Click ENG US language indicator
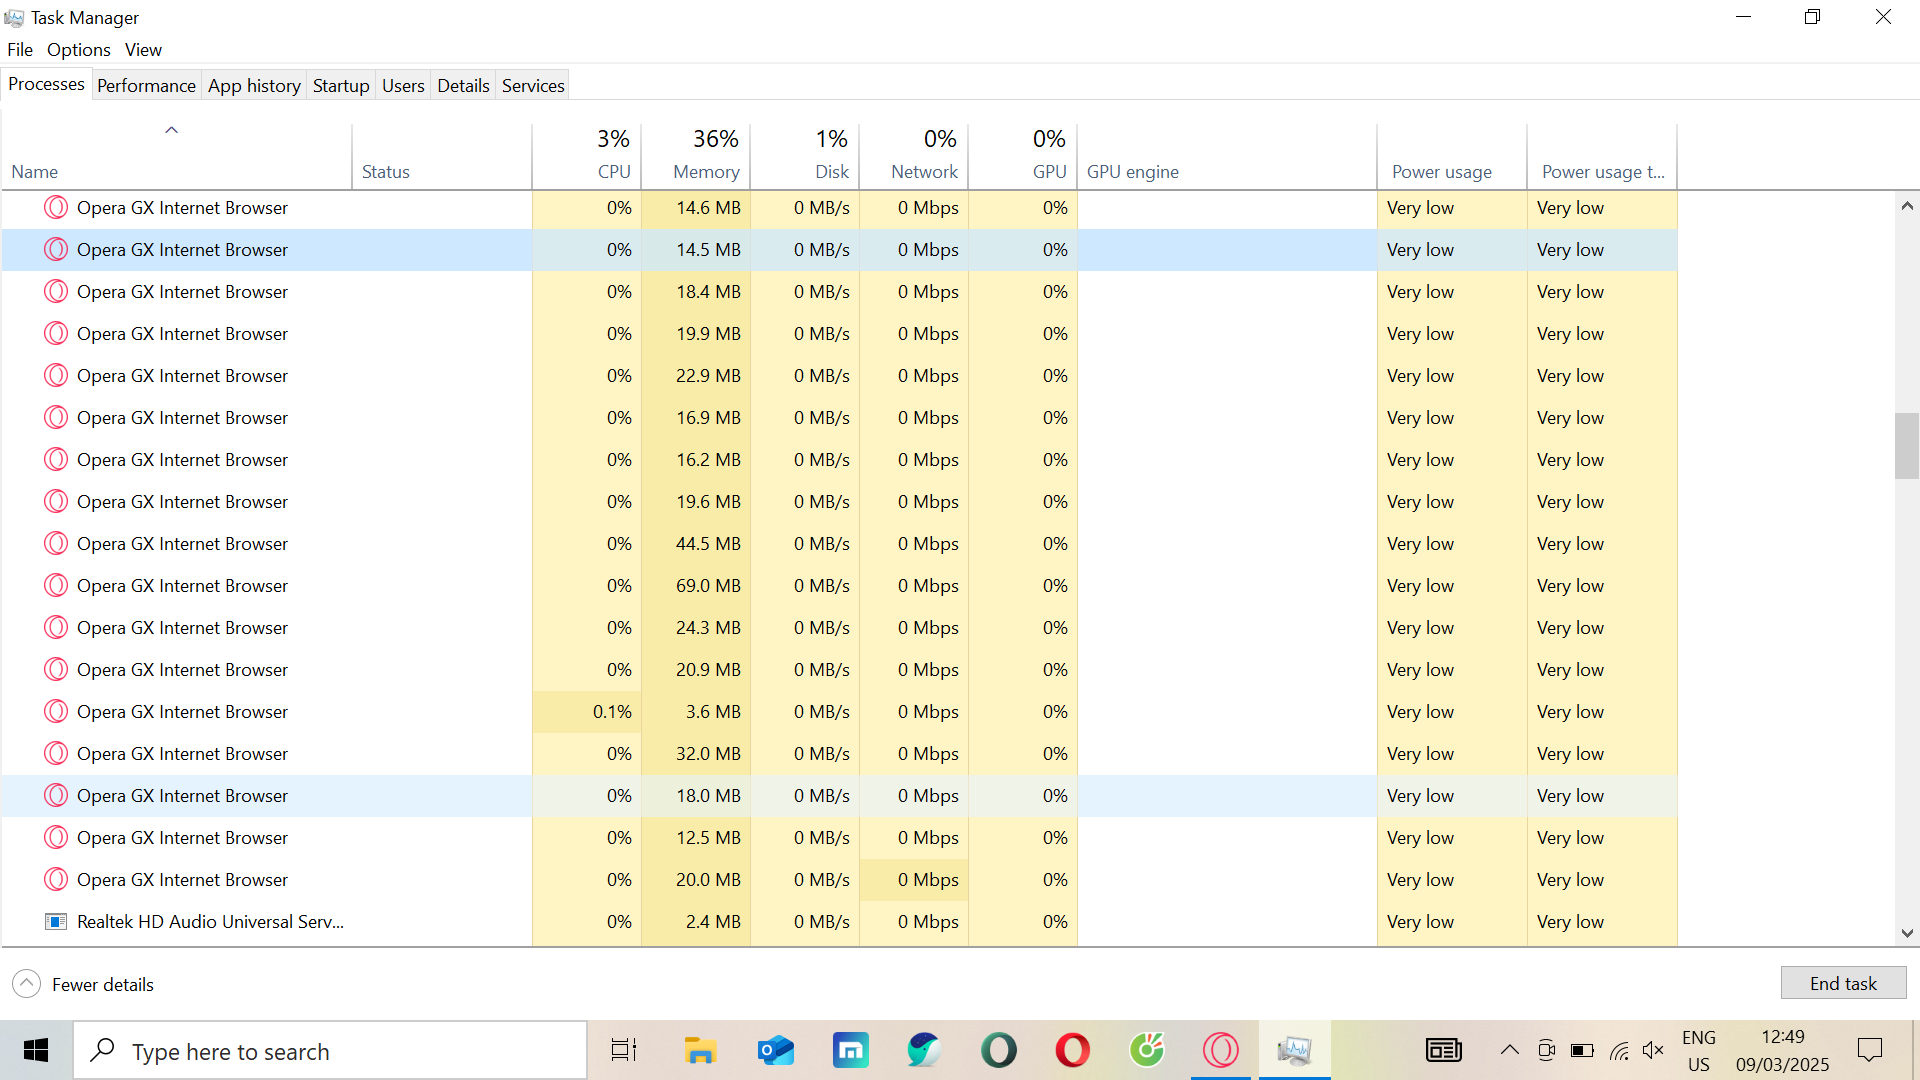Image resolution: width=1920 pixels, height=1080 pixels. pos(1699,1050)
